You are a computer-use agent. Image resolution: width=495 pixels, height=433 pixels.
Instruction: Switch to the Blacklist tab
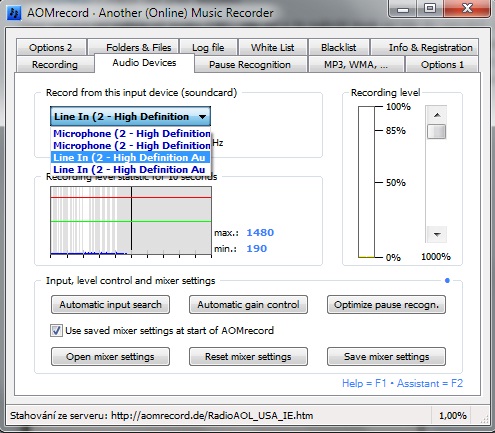[339, 47]
